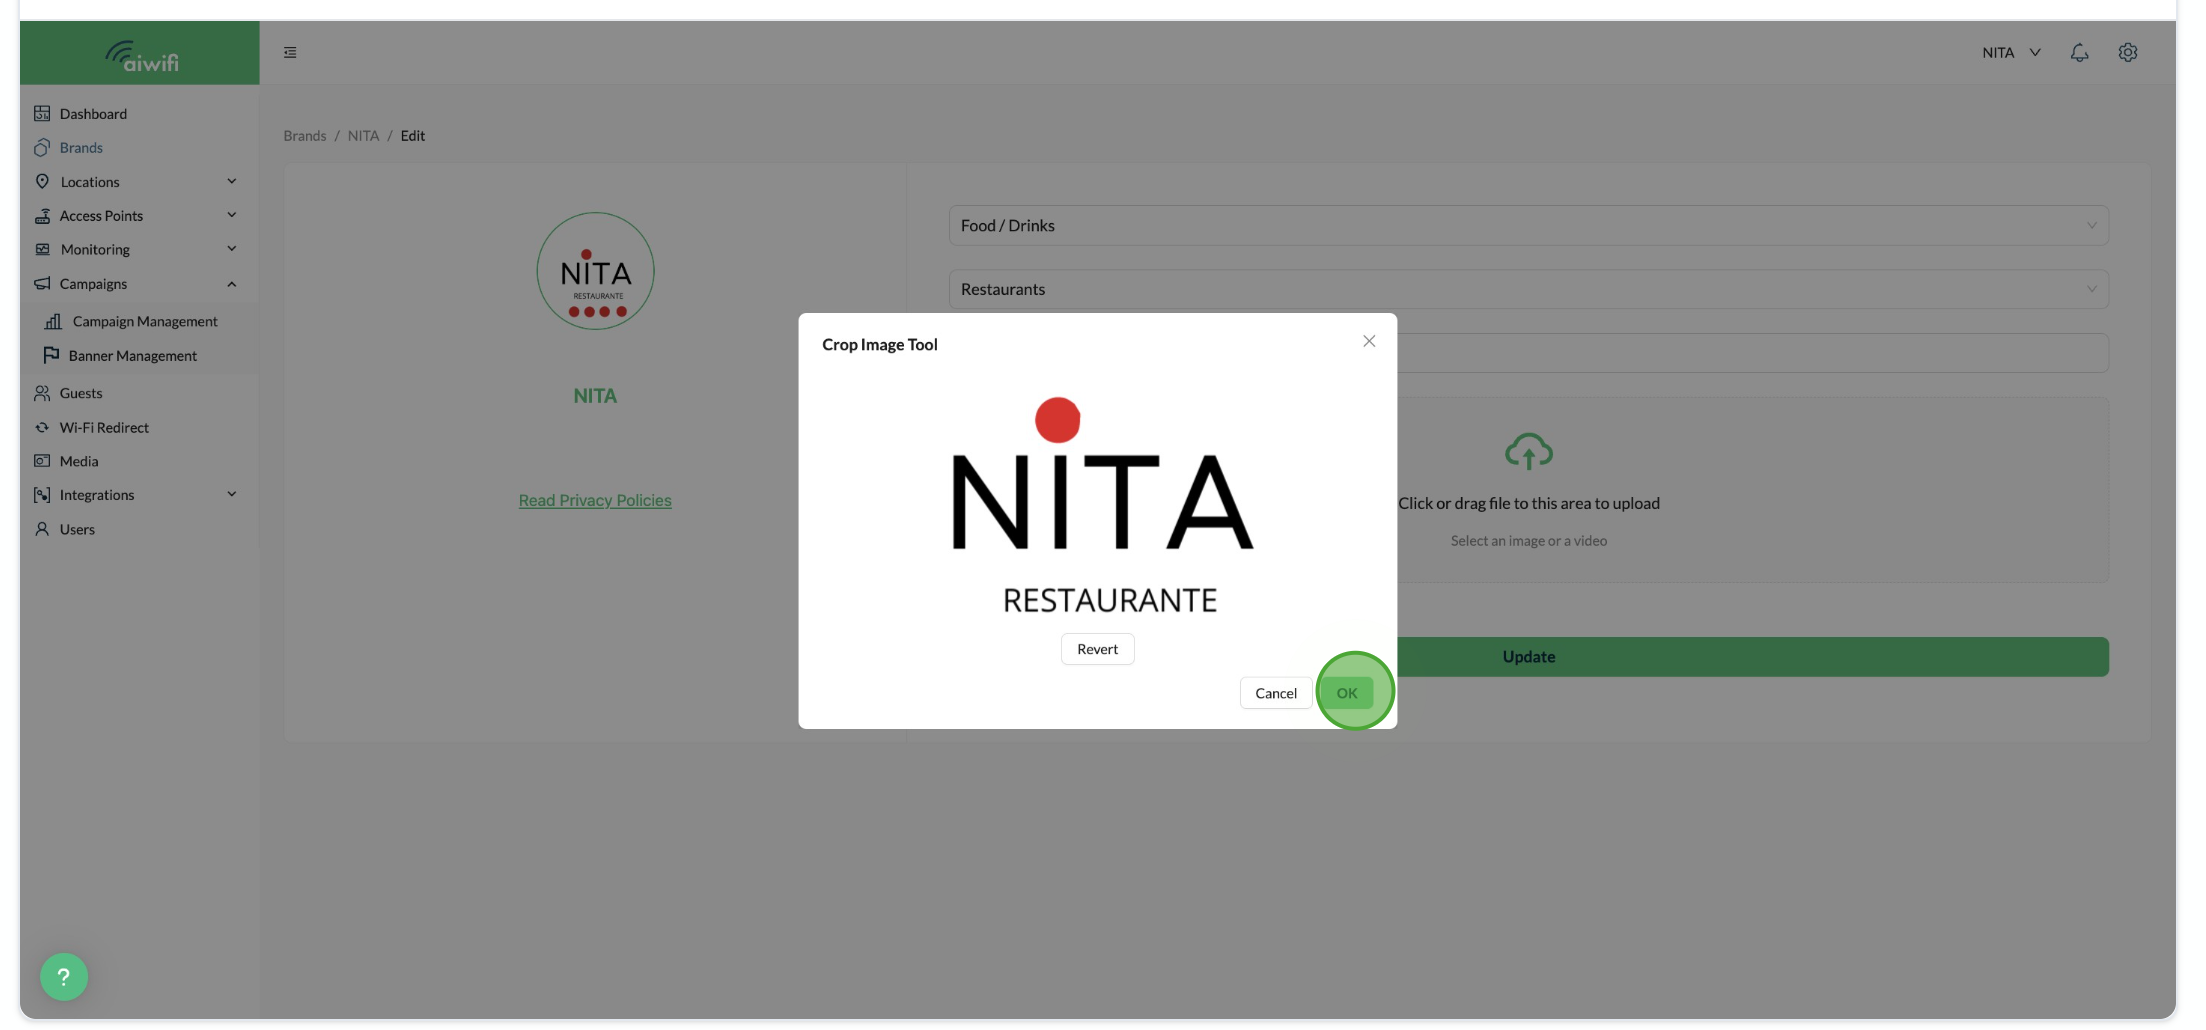
Task: Click the Integrations icon in sidebar
Action: (42, 495)
